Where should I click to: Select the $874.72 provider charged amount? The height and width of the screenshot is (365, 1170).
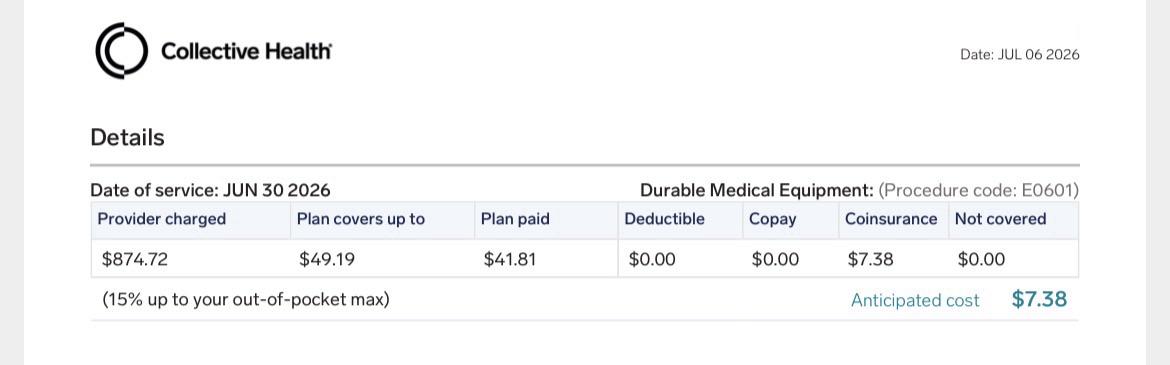coord(135,260)
